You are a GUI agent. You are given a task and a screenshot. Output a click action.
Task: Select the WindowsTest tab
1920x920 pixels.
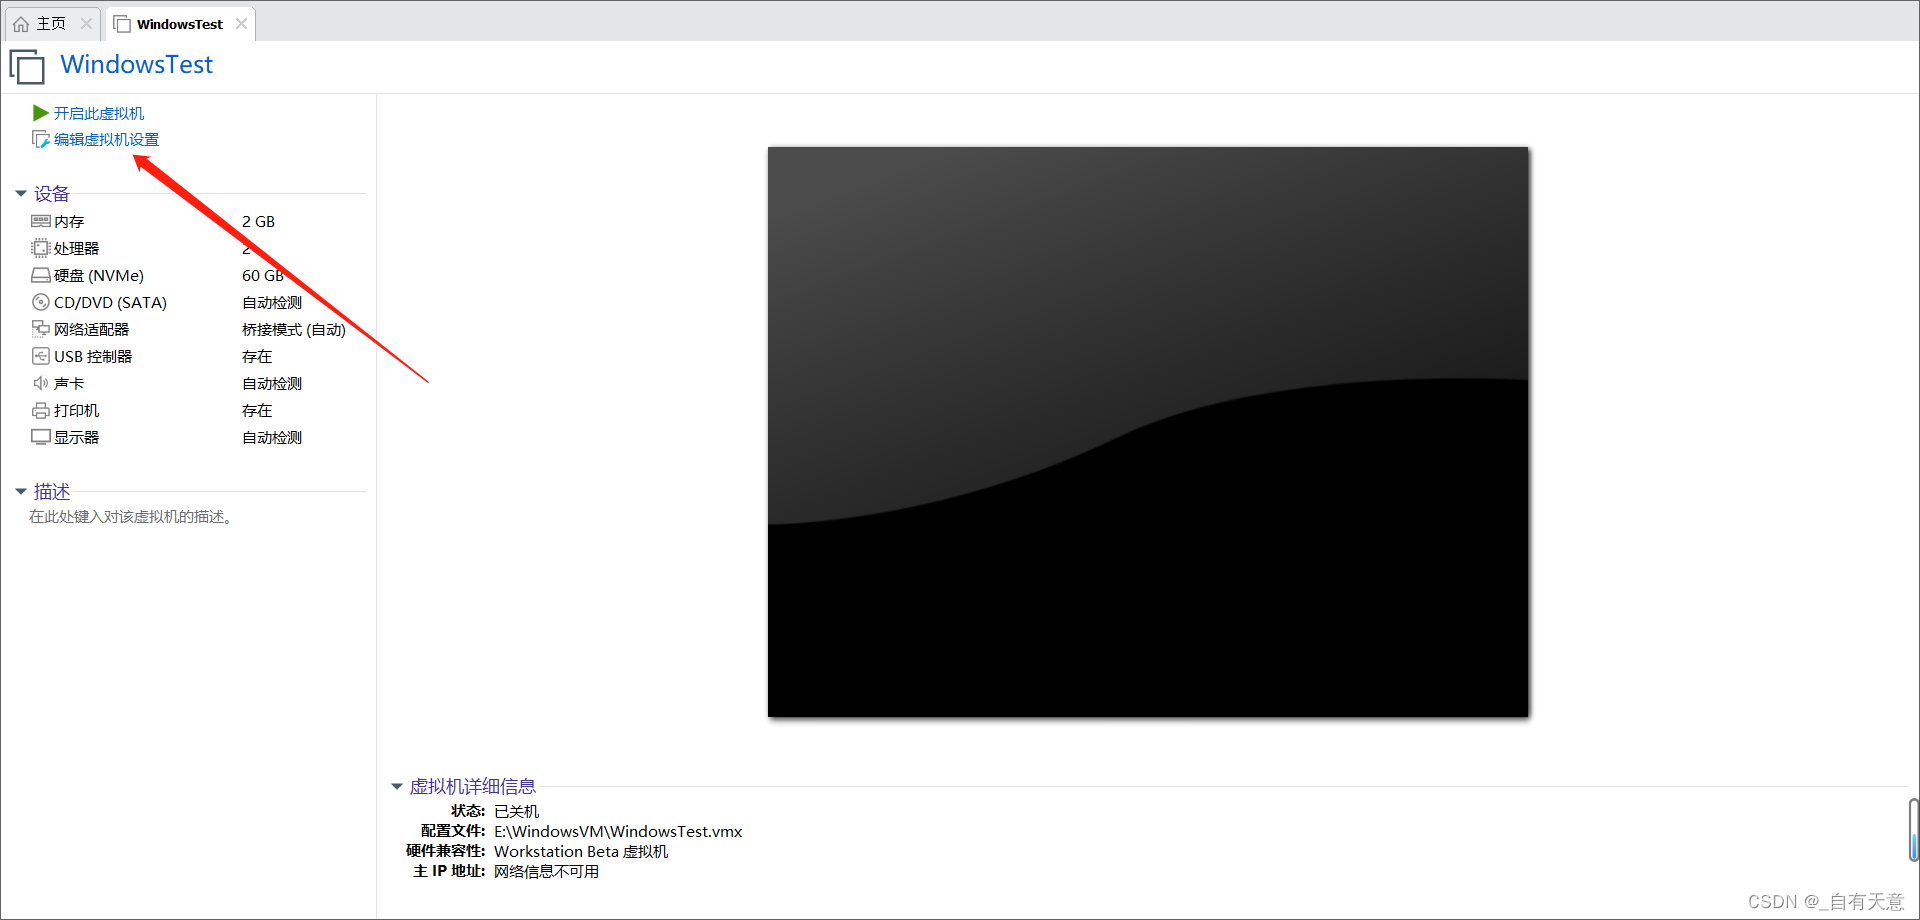180,24
